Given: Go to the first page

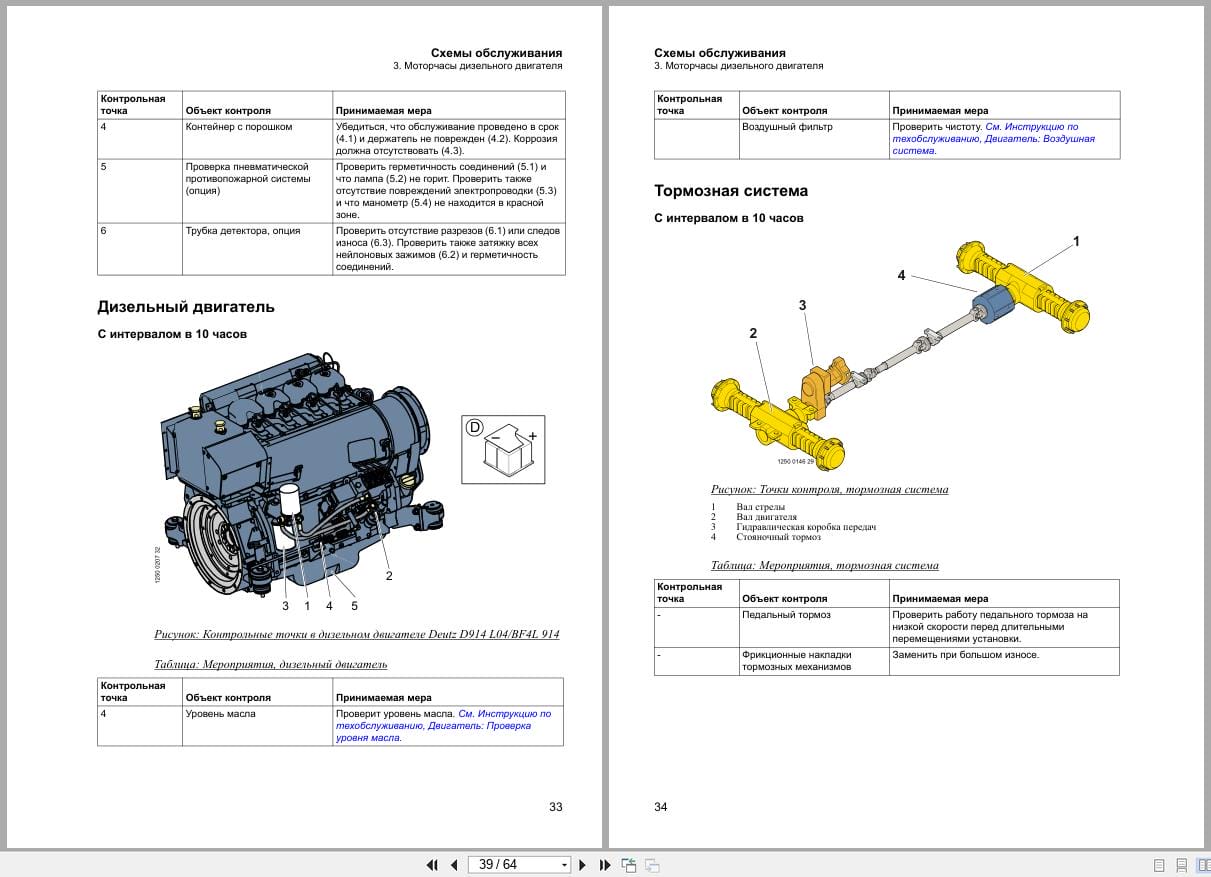Looking at the screenshot, I should pos(432,865).
